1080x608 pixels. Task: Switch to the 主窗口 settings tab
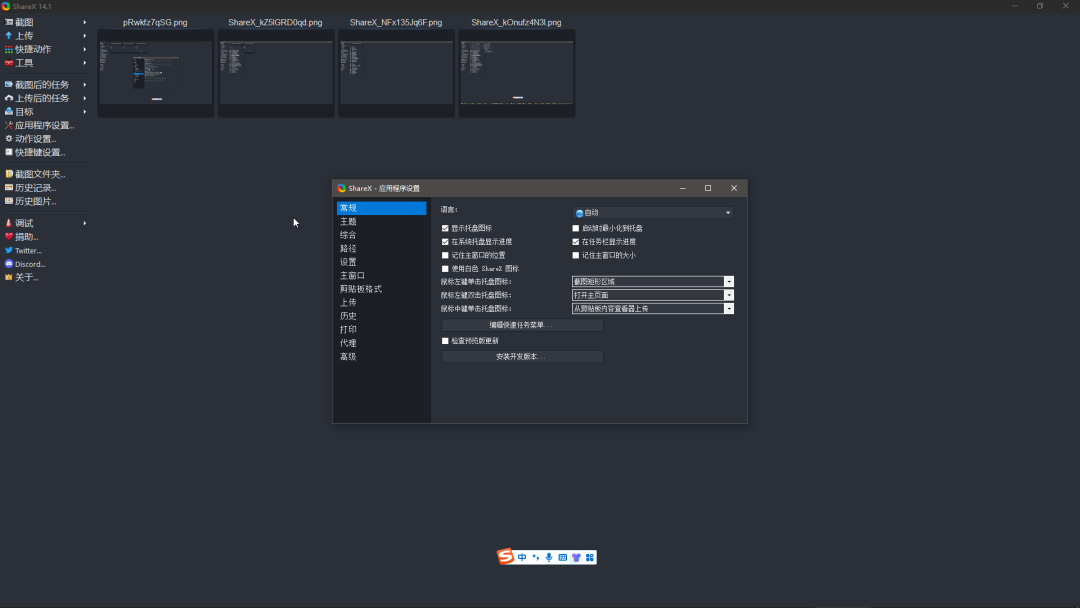point(382,275)
